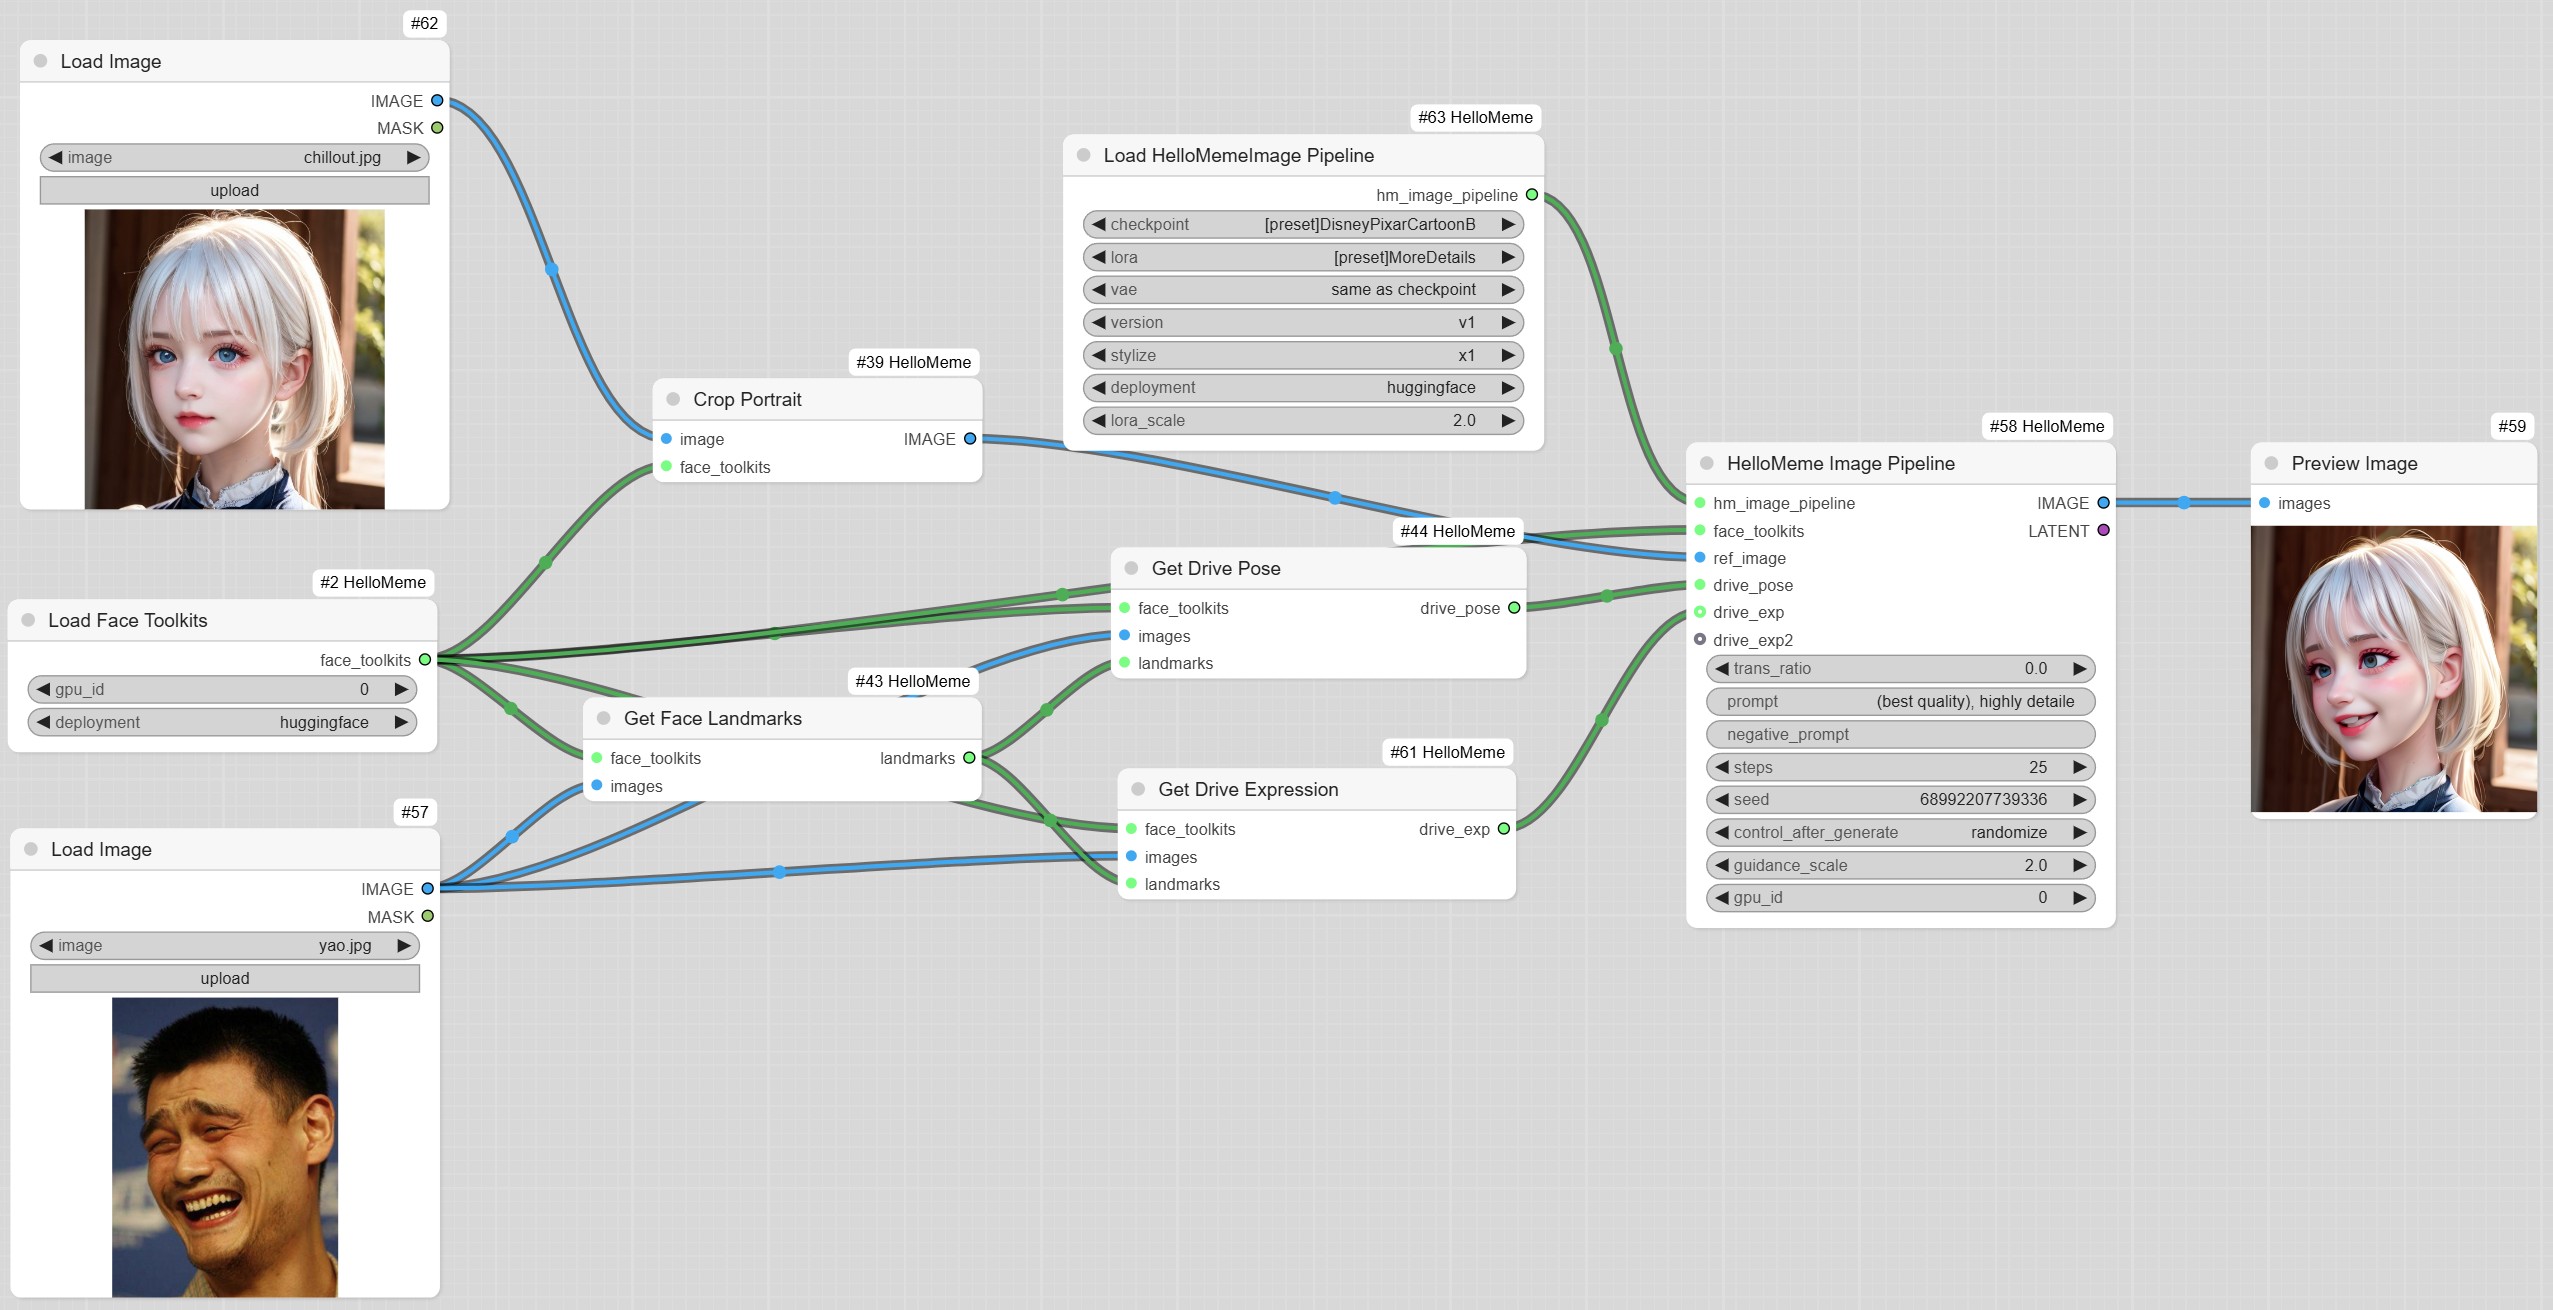This screenshot has width=2553, height=1310.
Task: Click the MASK output port of chillout.jpg node
Action: coord(437,128)
